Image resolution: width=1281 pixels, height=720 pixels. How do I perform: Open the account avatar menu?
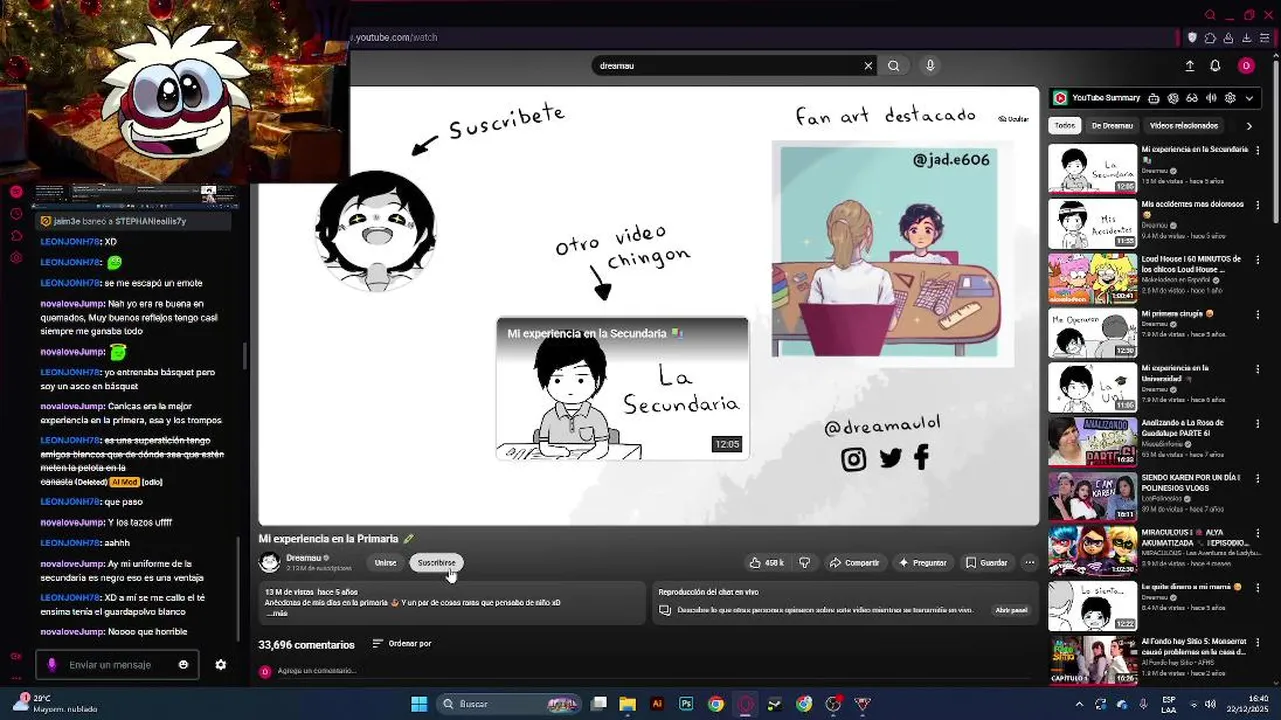1246,66
